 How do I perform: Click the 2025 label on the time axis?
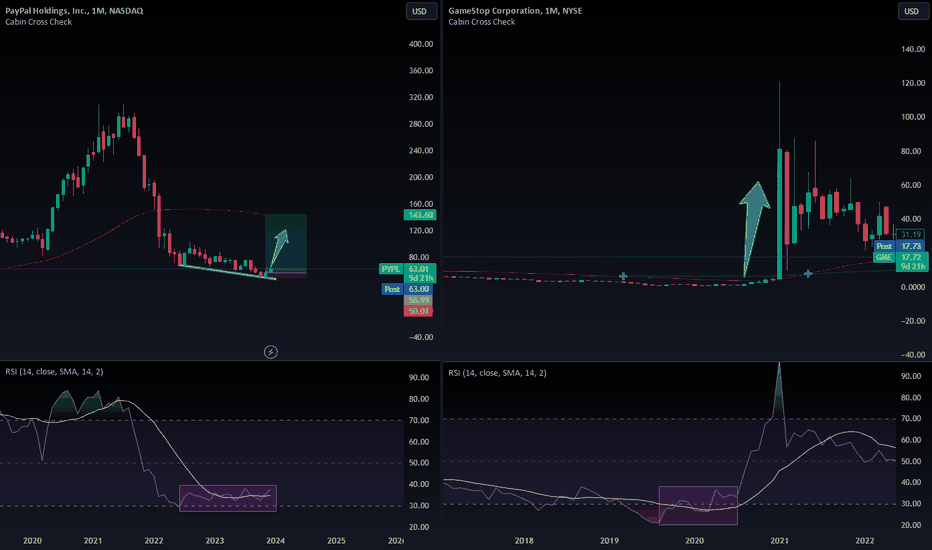(x=336, y=540)
